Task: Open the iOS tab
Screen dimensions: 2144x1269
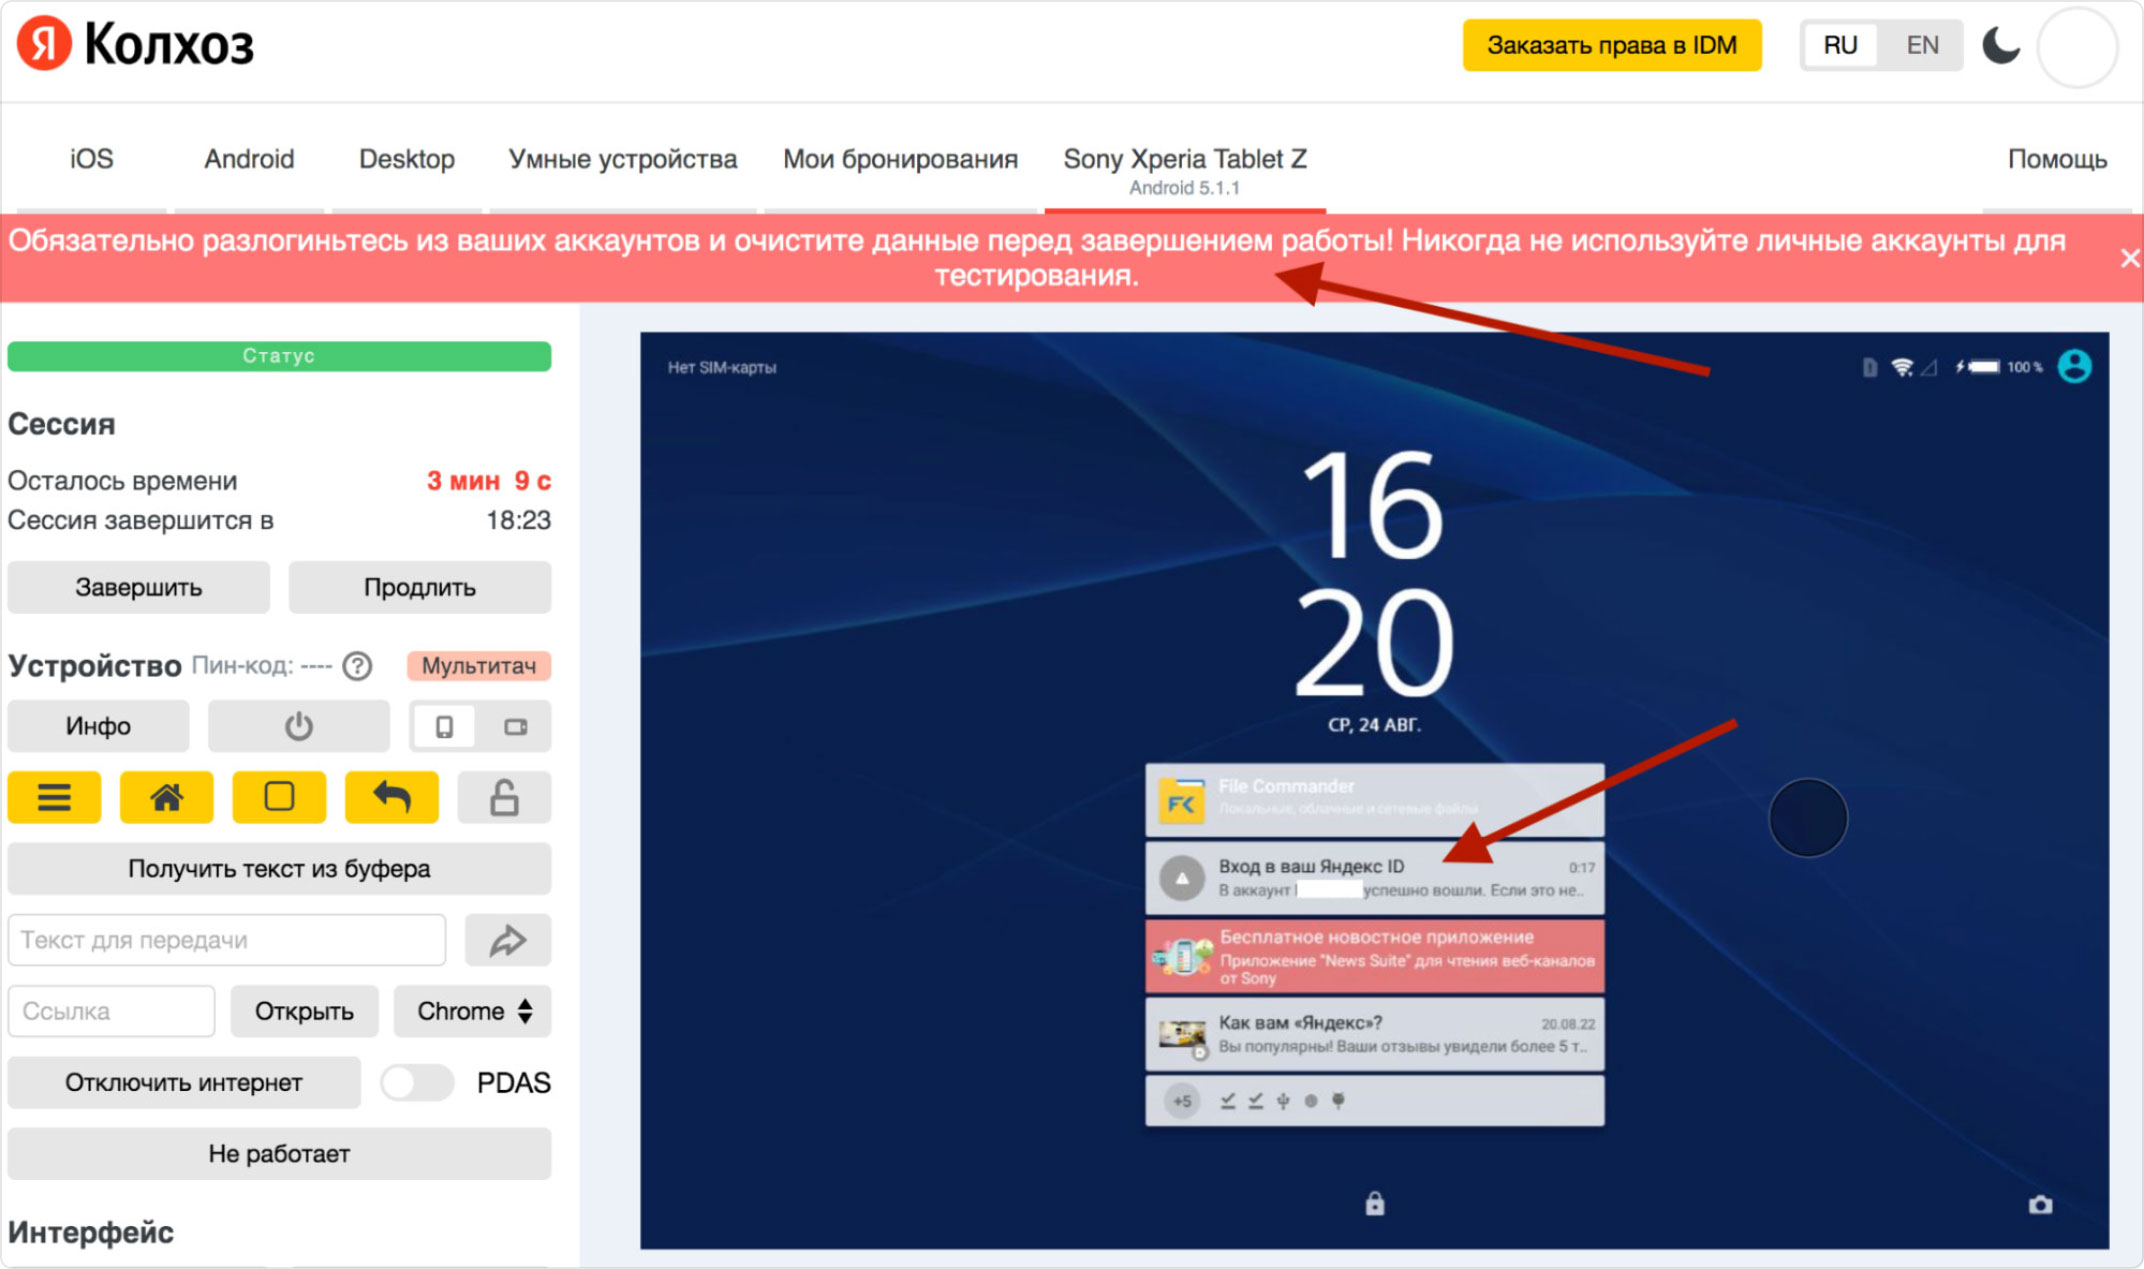Action: (x=91, y=159)
